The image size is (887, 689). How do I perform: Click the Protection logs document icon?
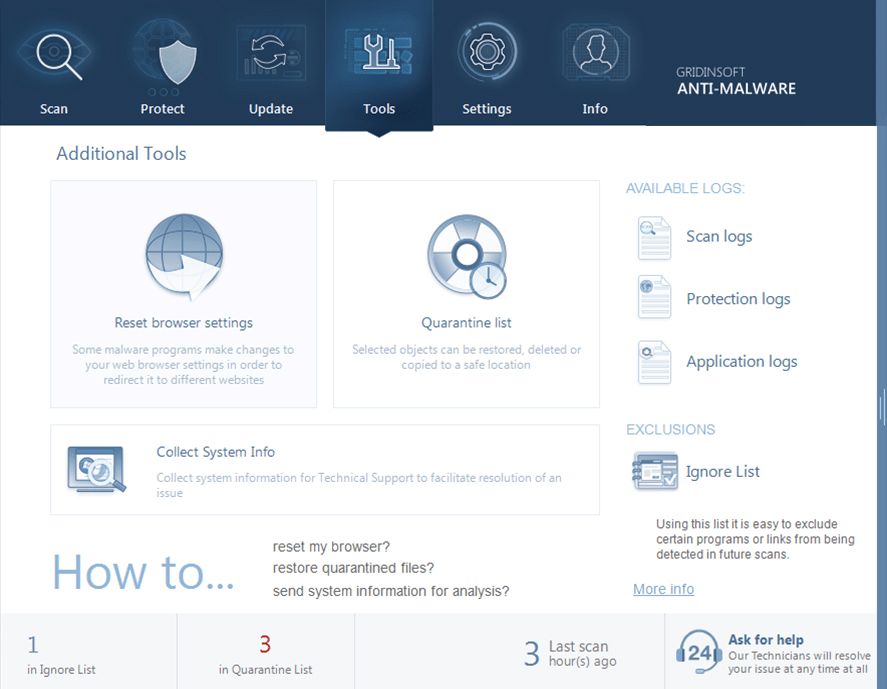[x=655, y=297]
